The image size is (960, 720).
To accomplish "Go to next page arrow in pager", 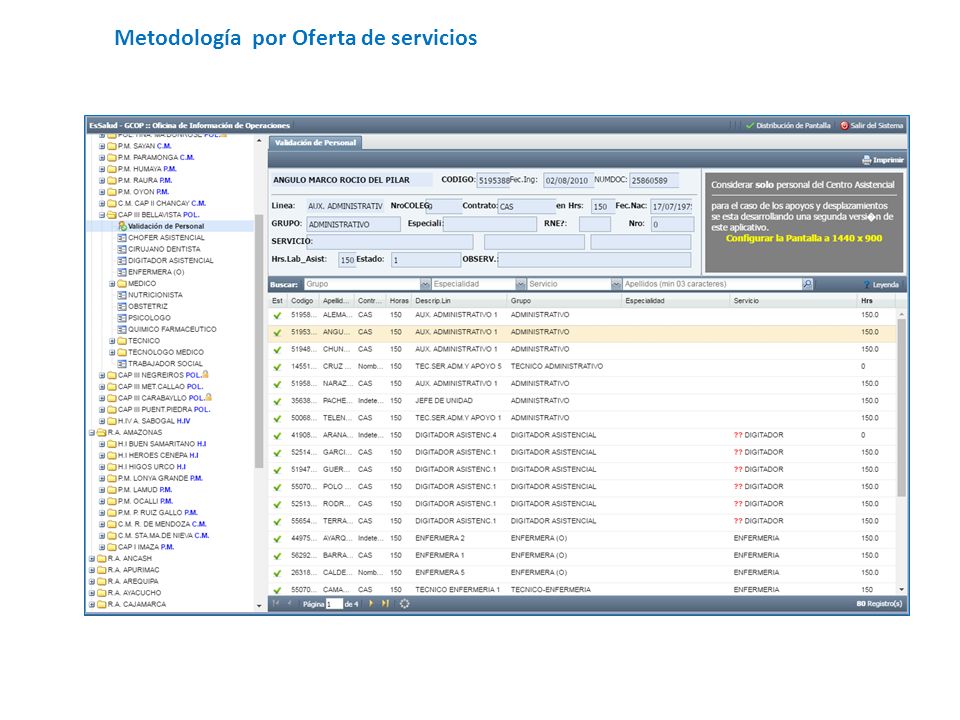I will 371,604.
